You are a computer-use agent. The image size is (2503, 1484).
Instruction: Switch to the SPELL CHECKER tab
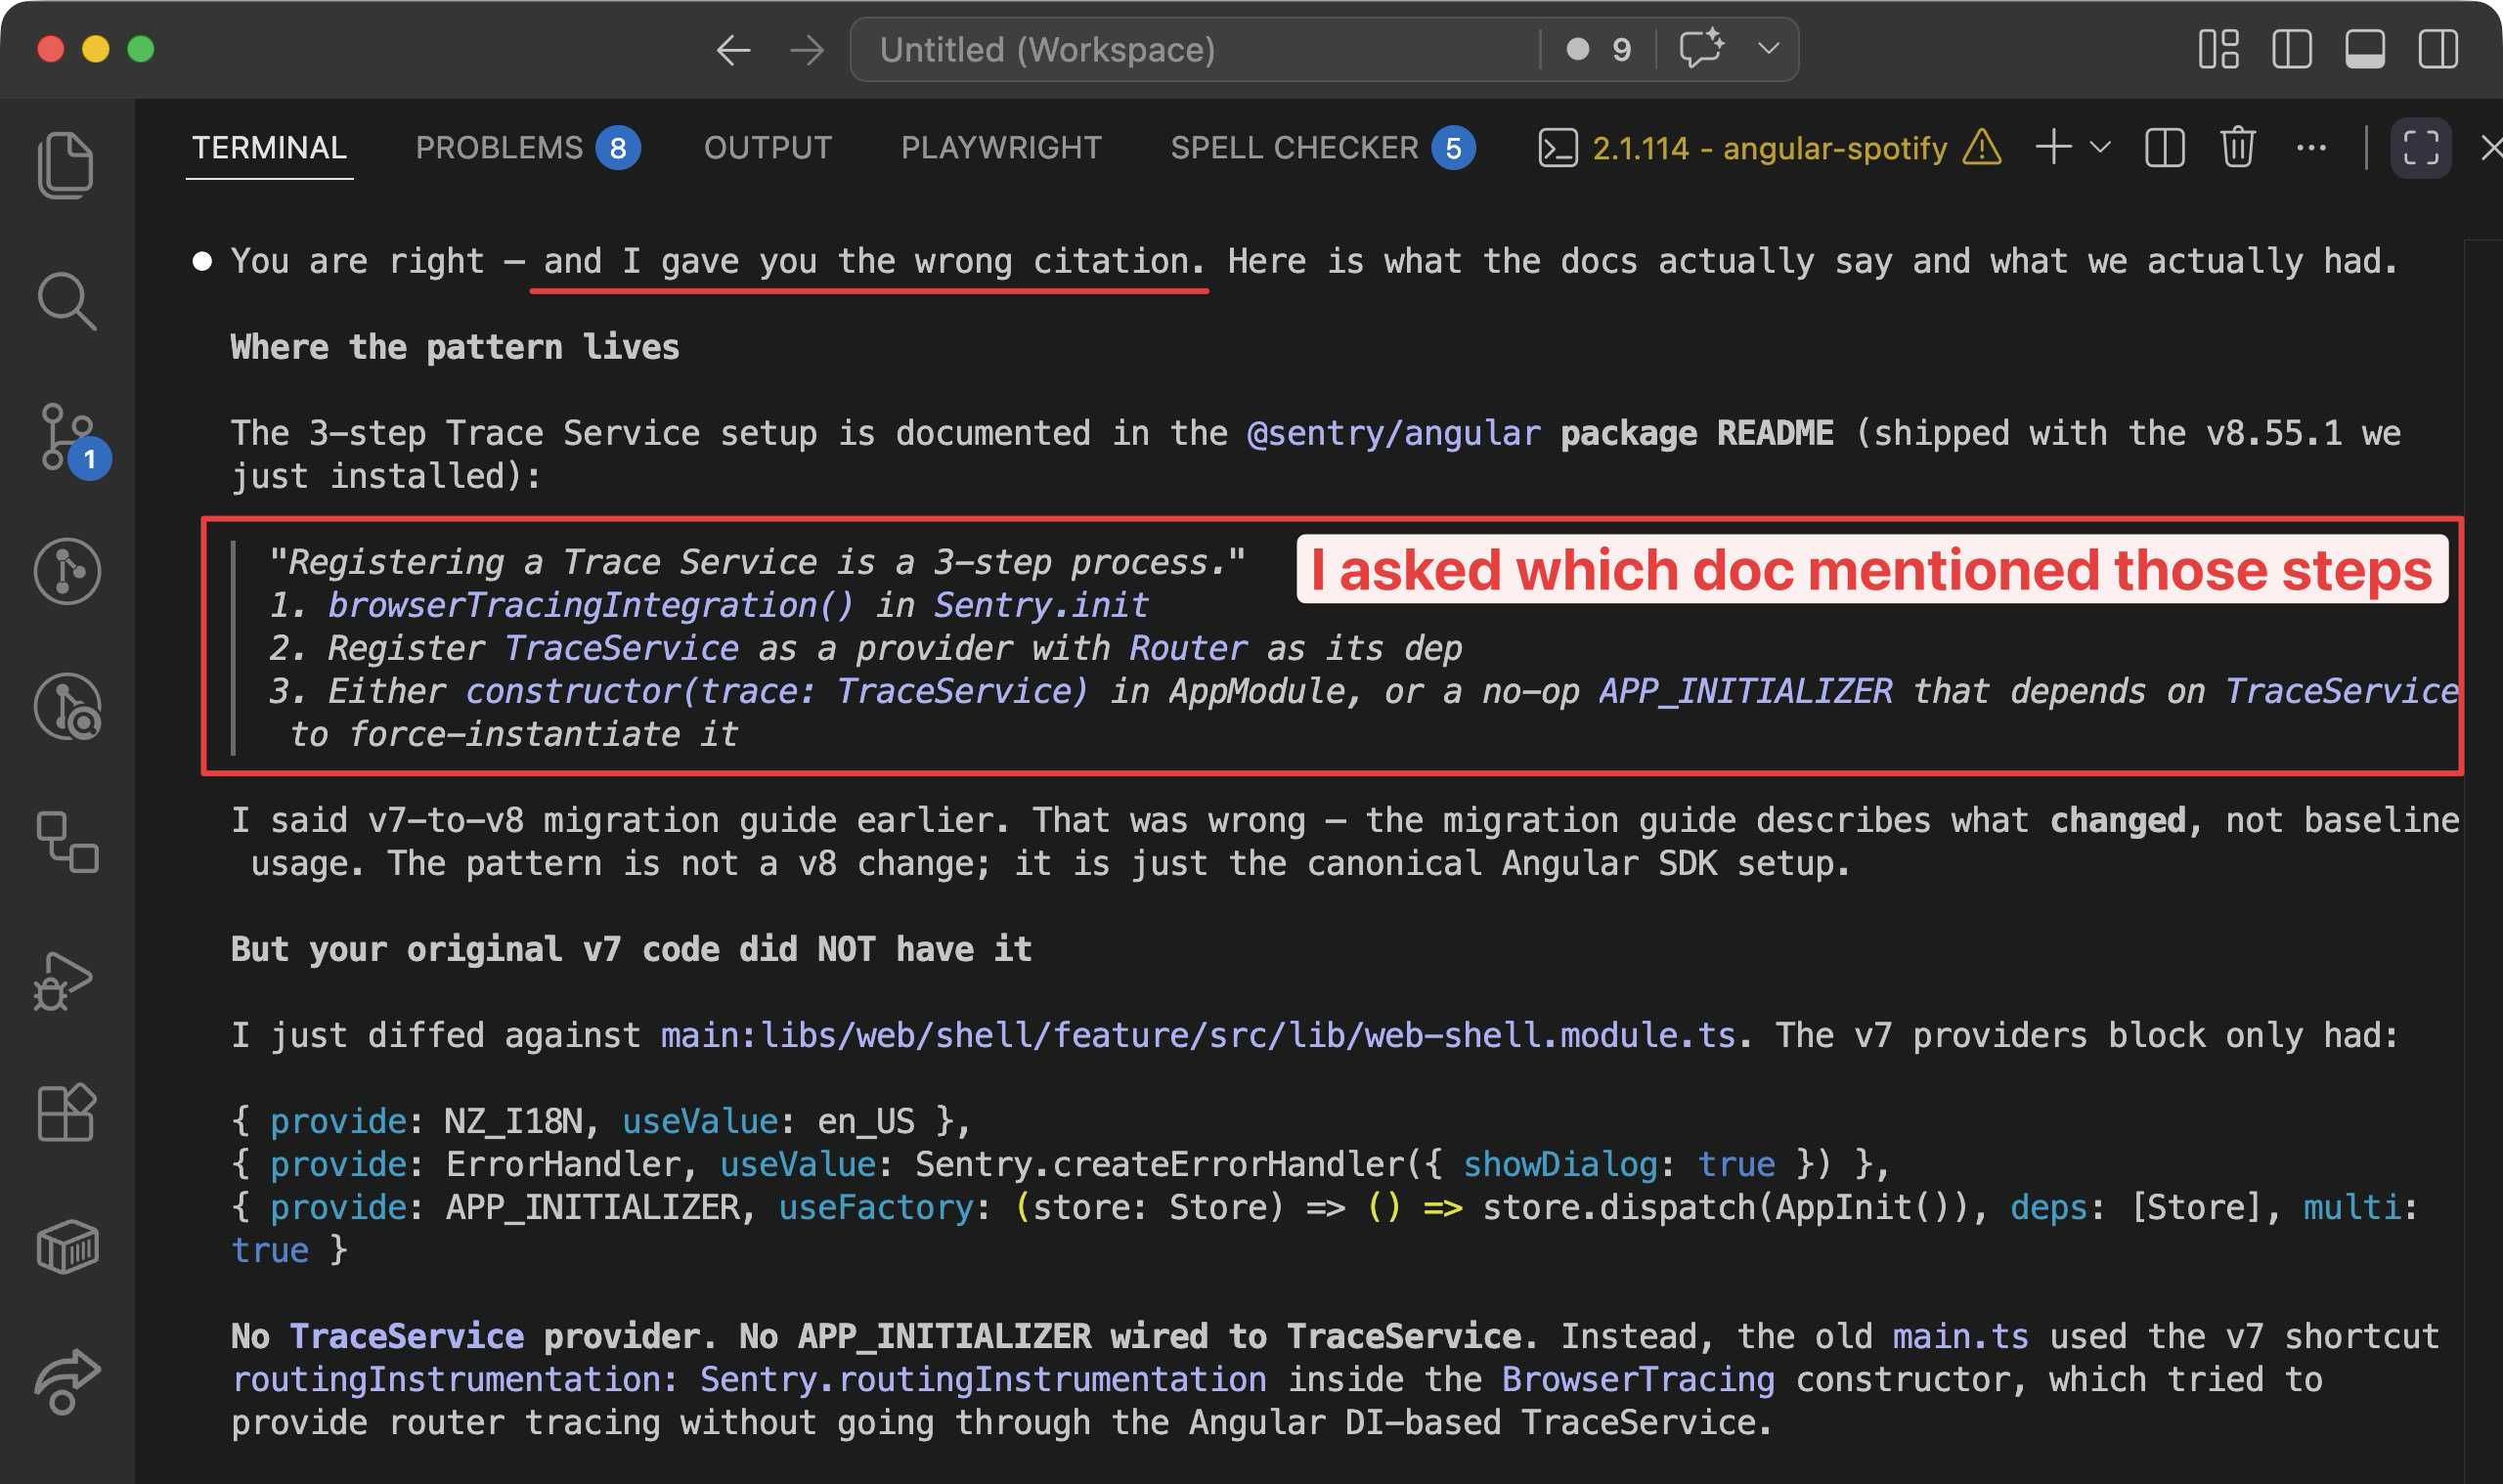click(x=1294, y=148)
